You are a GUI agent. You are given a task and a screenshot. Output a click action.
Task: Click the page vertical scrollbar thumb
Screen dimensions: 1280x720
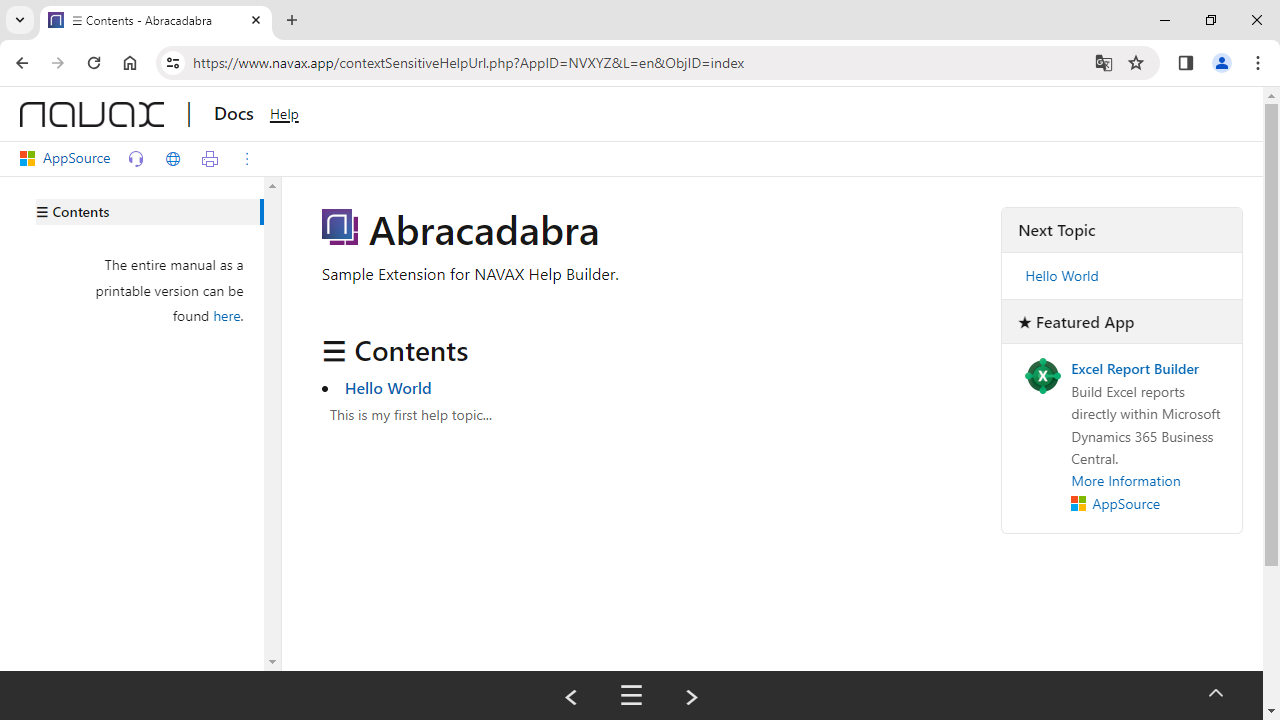(x=1272, y=334)
